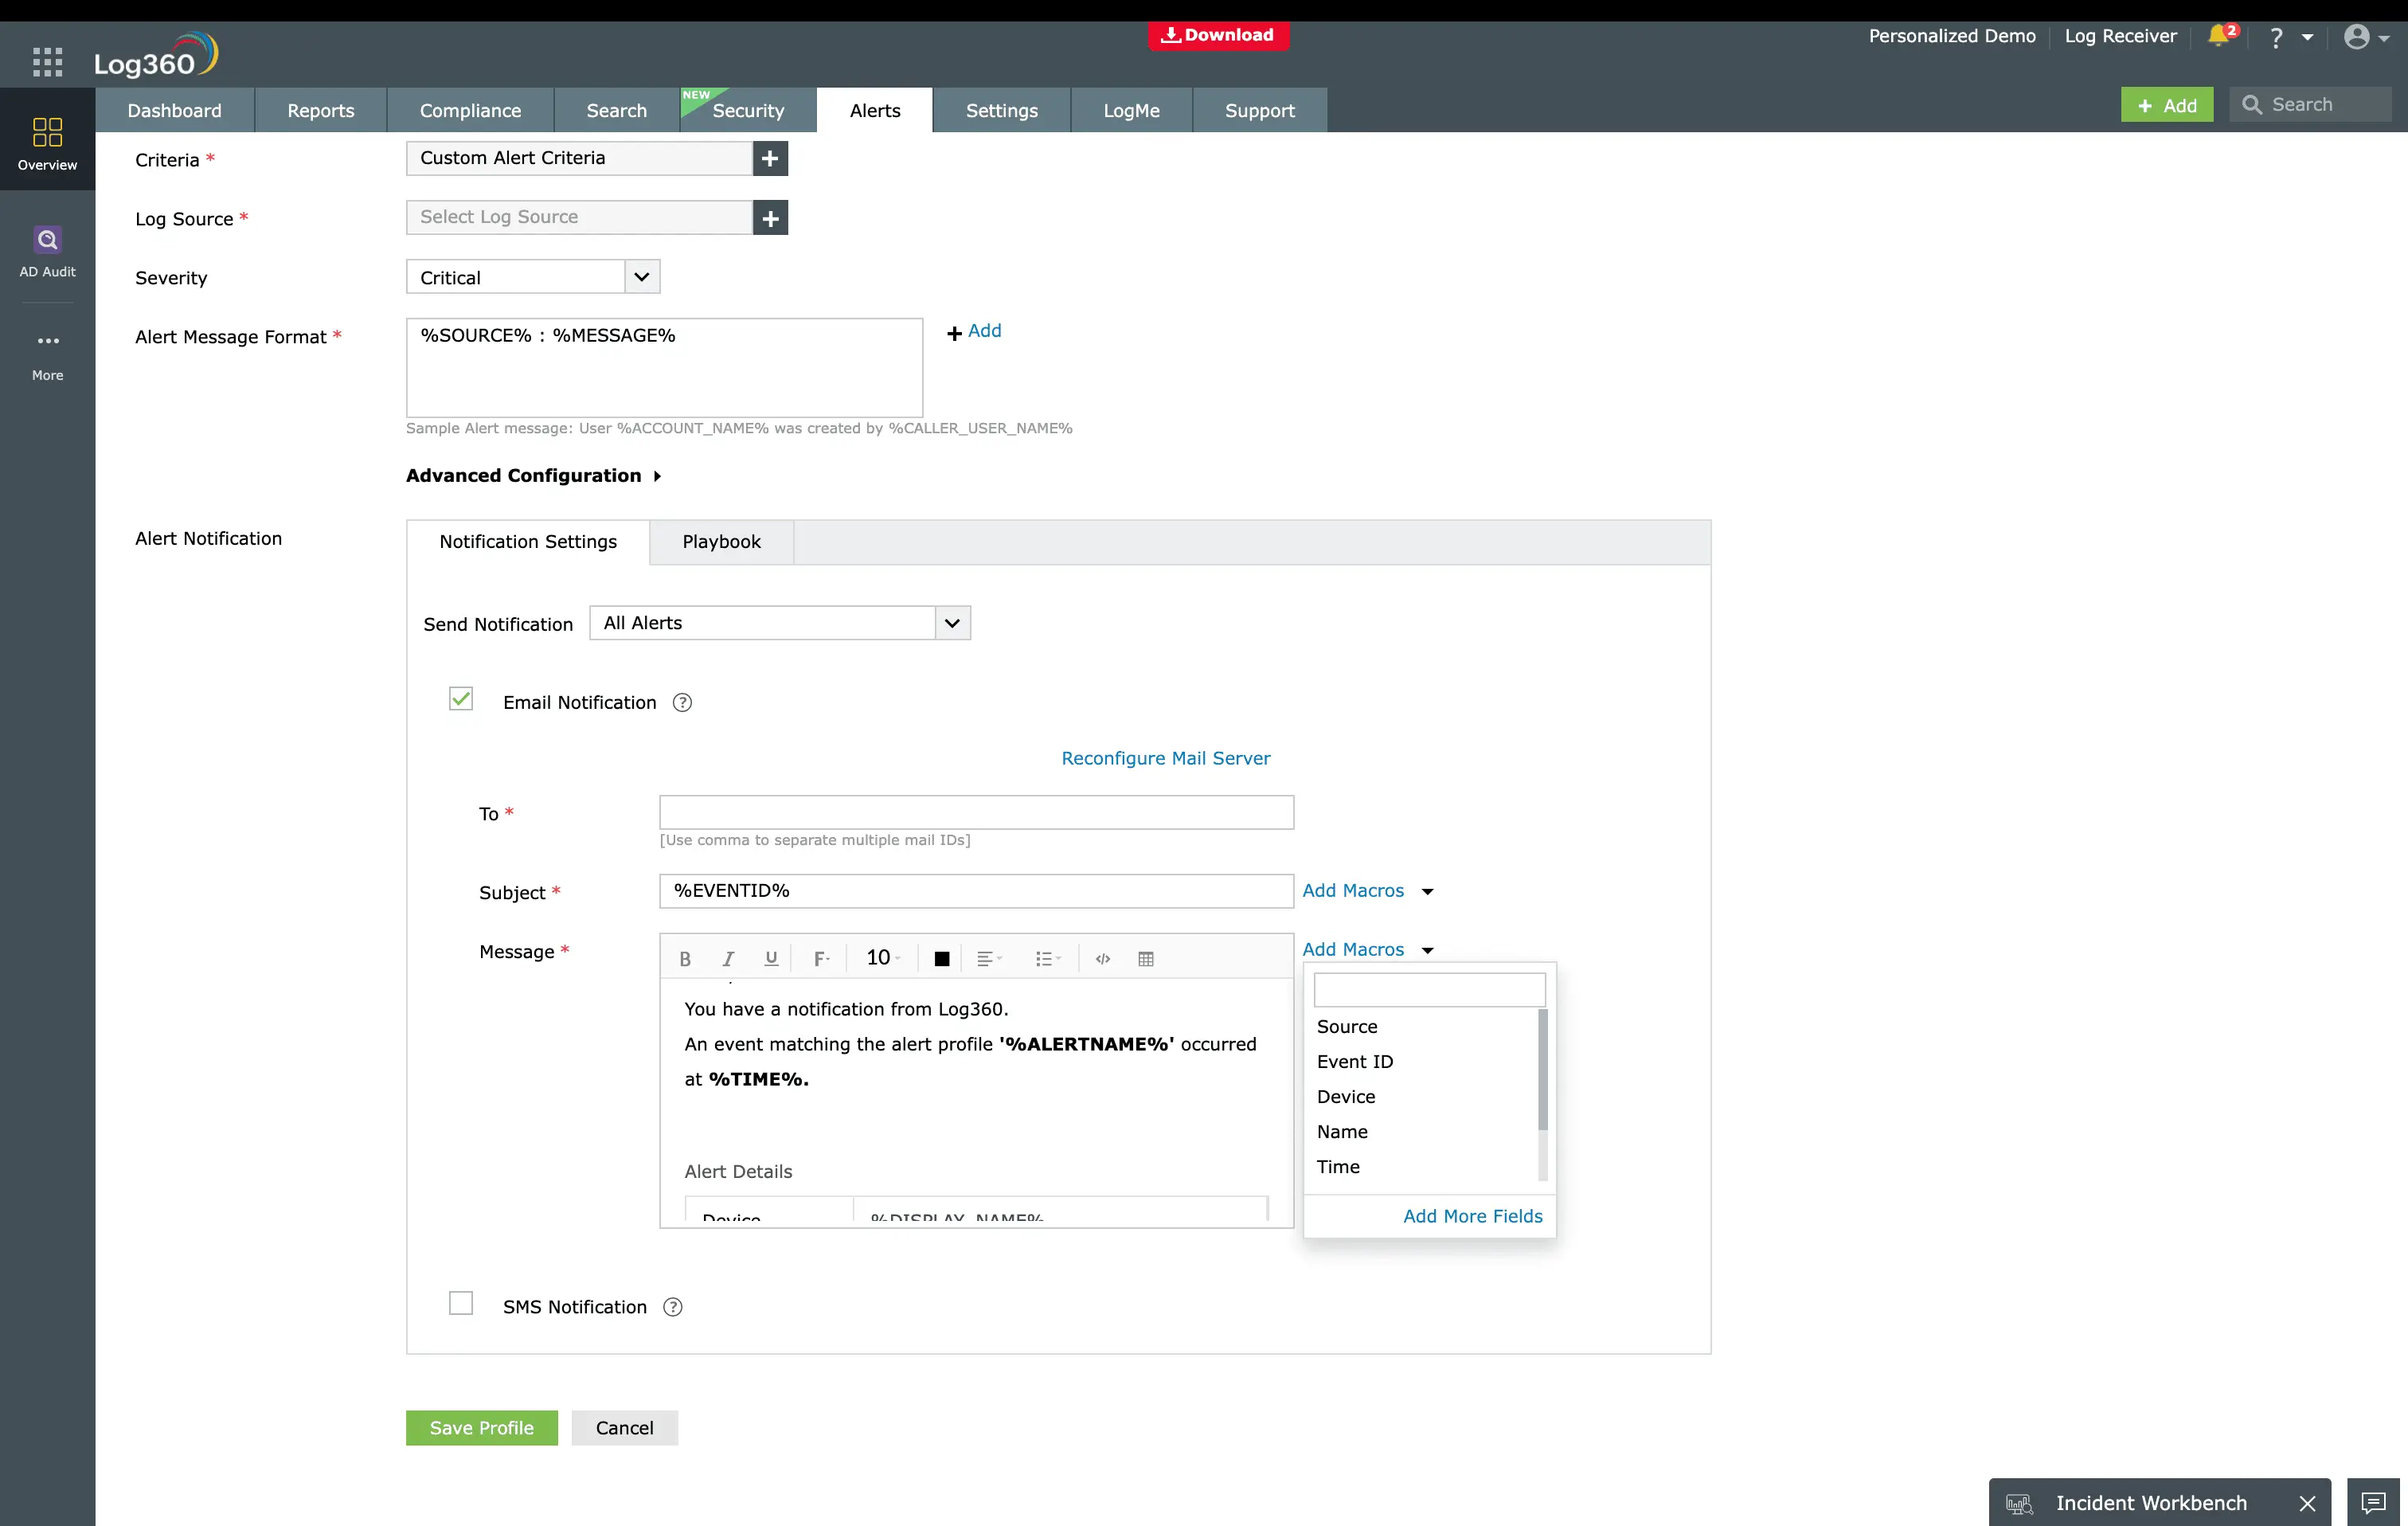Screen dimensions: 2408x1526
Task: Open text color black swatch
Action: 941,959
